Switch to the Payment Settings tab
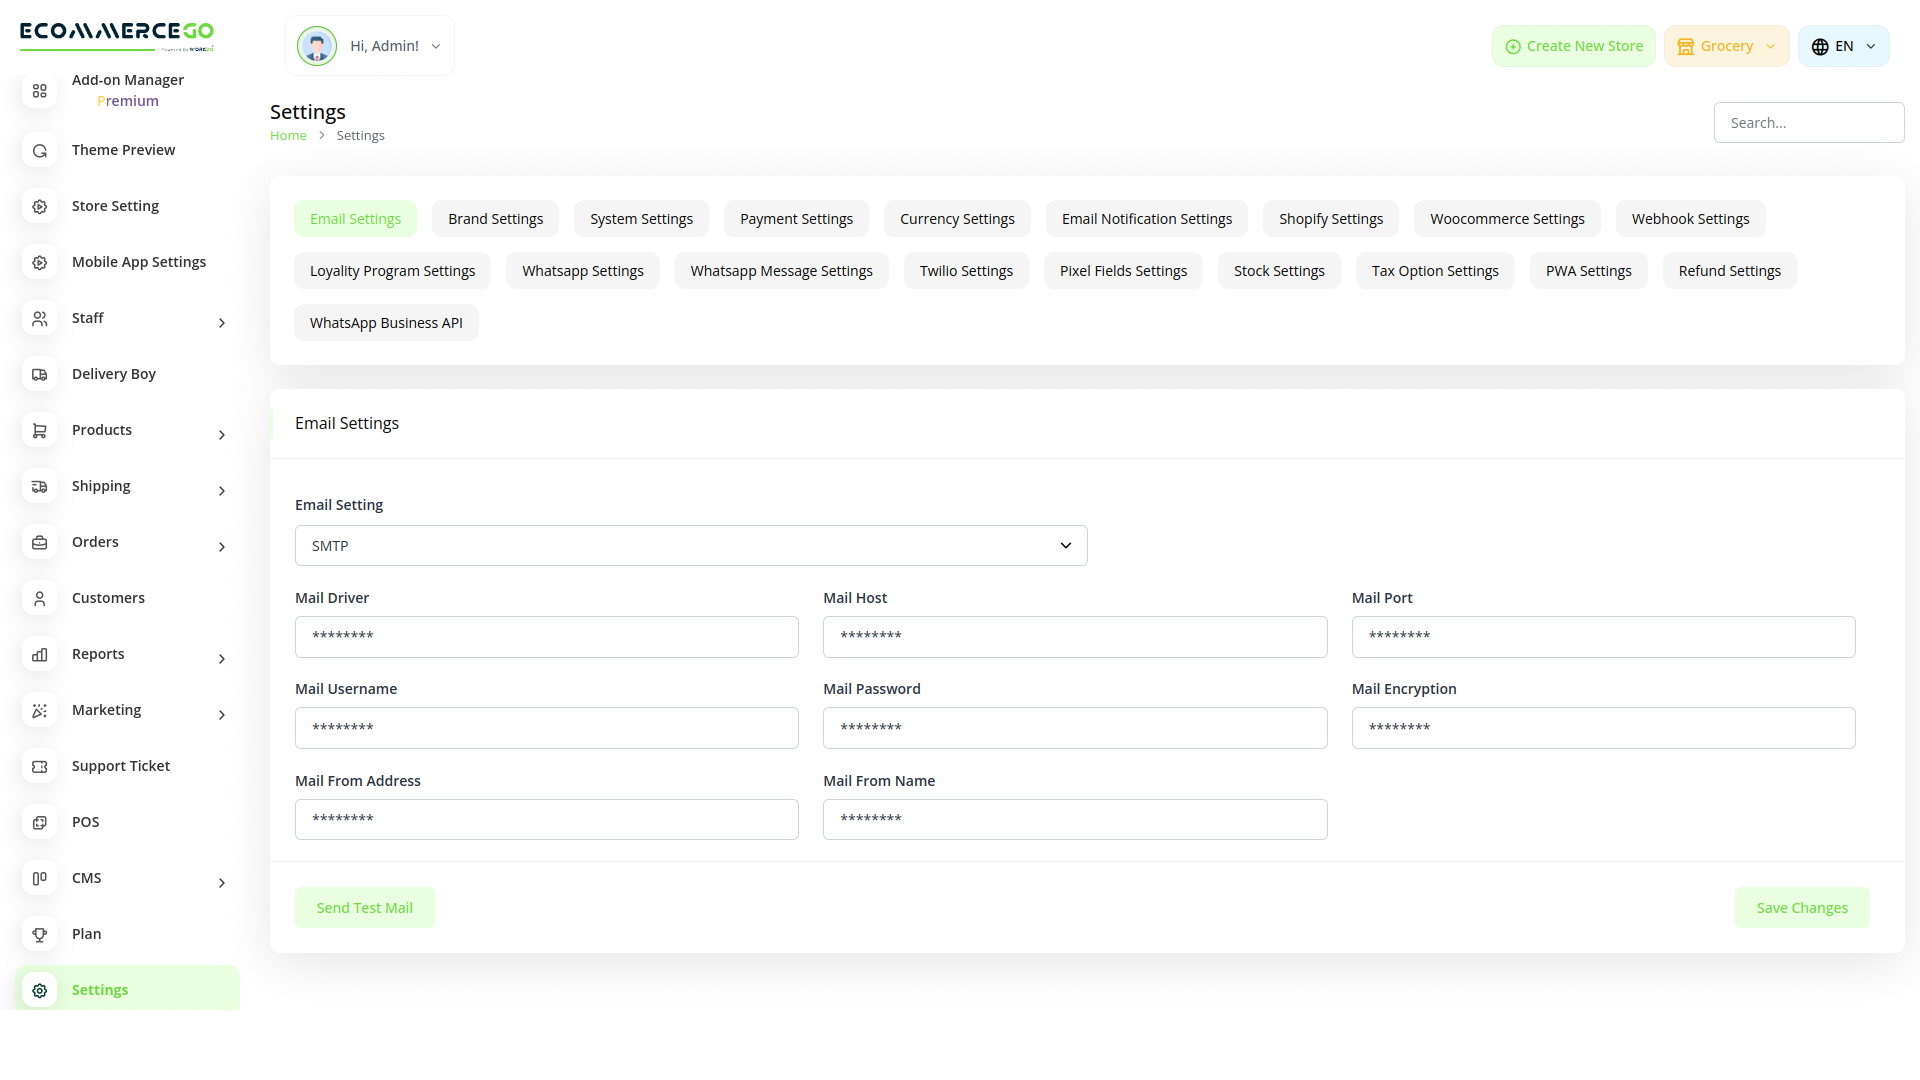The width and height of the screenshot is (1920, 1080). 796,218
